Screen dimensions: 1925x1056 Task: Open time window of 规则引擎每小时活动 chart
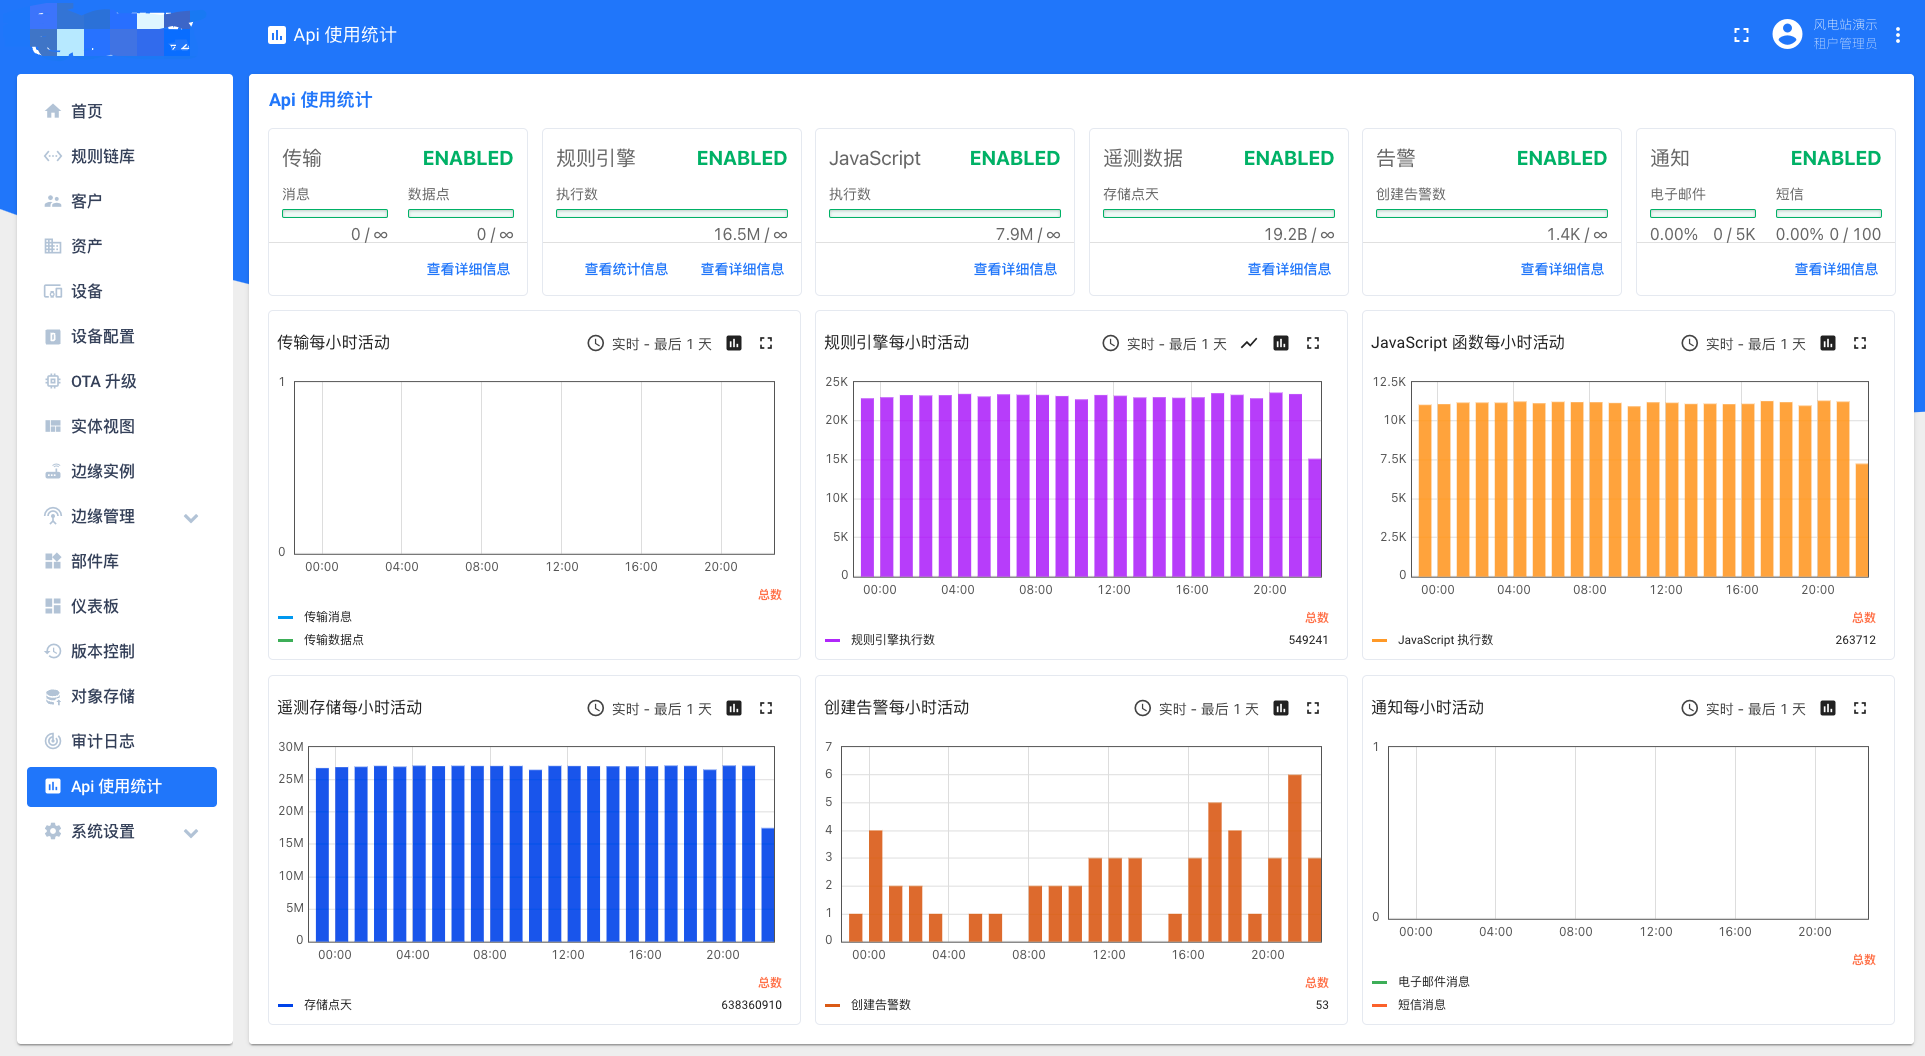(x=1164, y=343)
